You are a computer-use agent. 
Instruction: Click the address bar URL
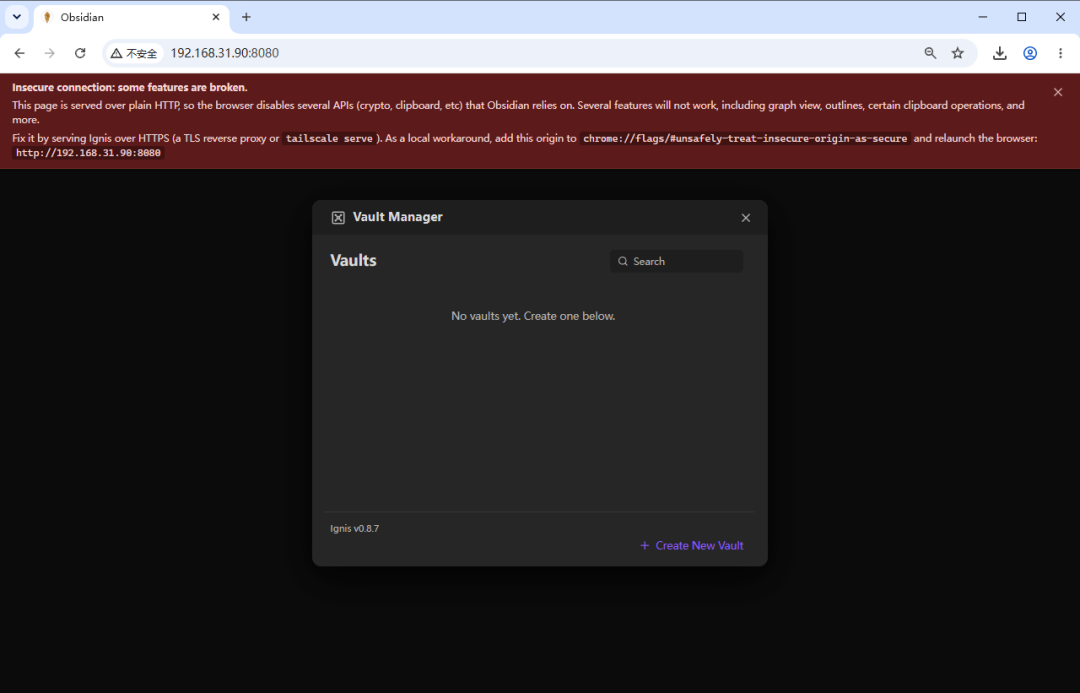pyautogui.click(x=225, y=53)
